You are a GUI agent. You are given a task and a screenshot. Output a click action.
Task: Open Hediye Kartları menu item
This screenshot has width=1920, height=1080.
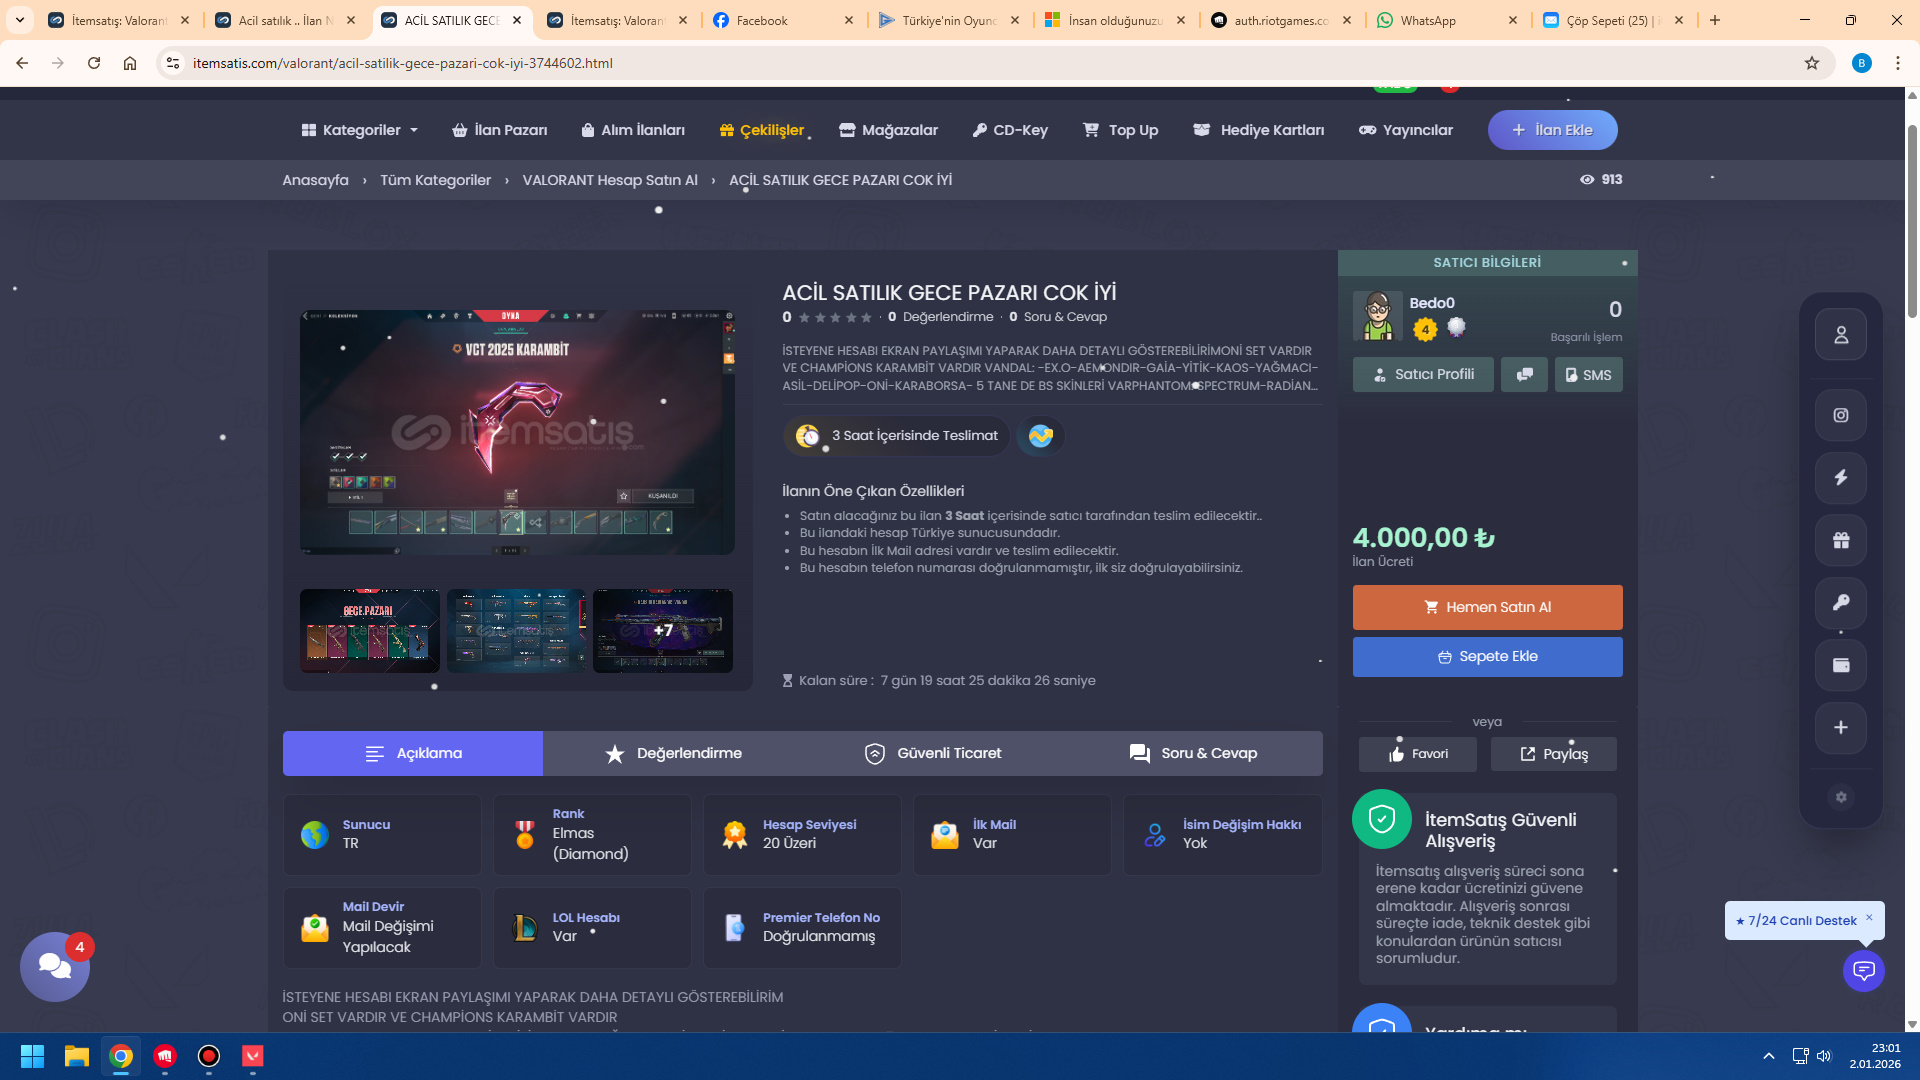click(1259, 130)
